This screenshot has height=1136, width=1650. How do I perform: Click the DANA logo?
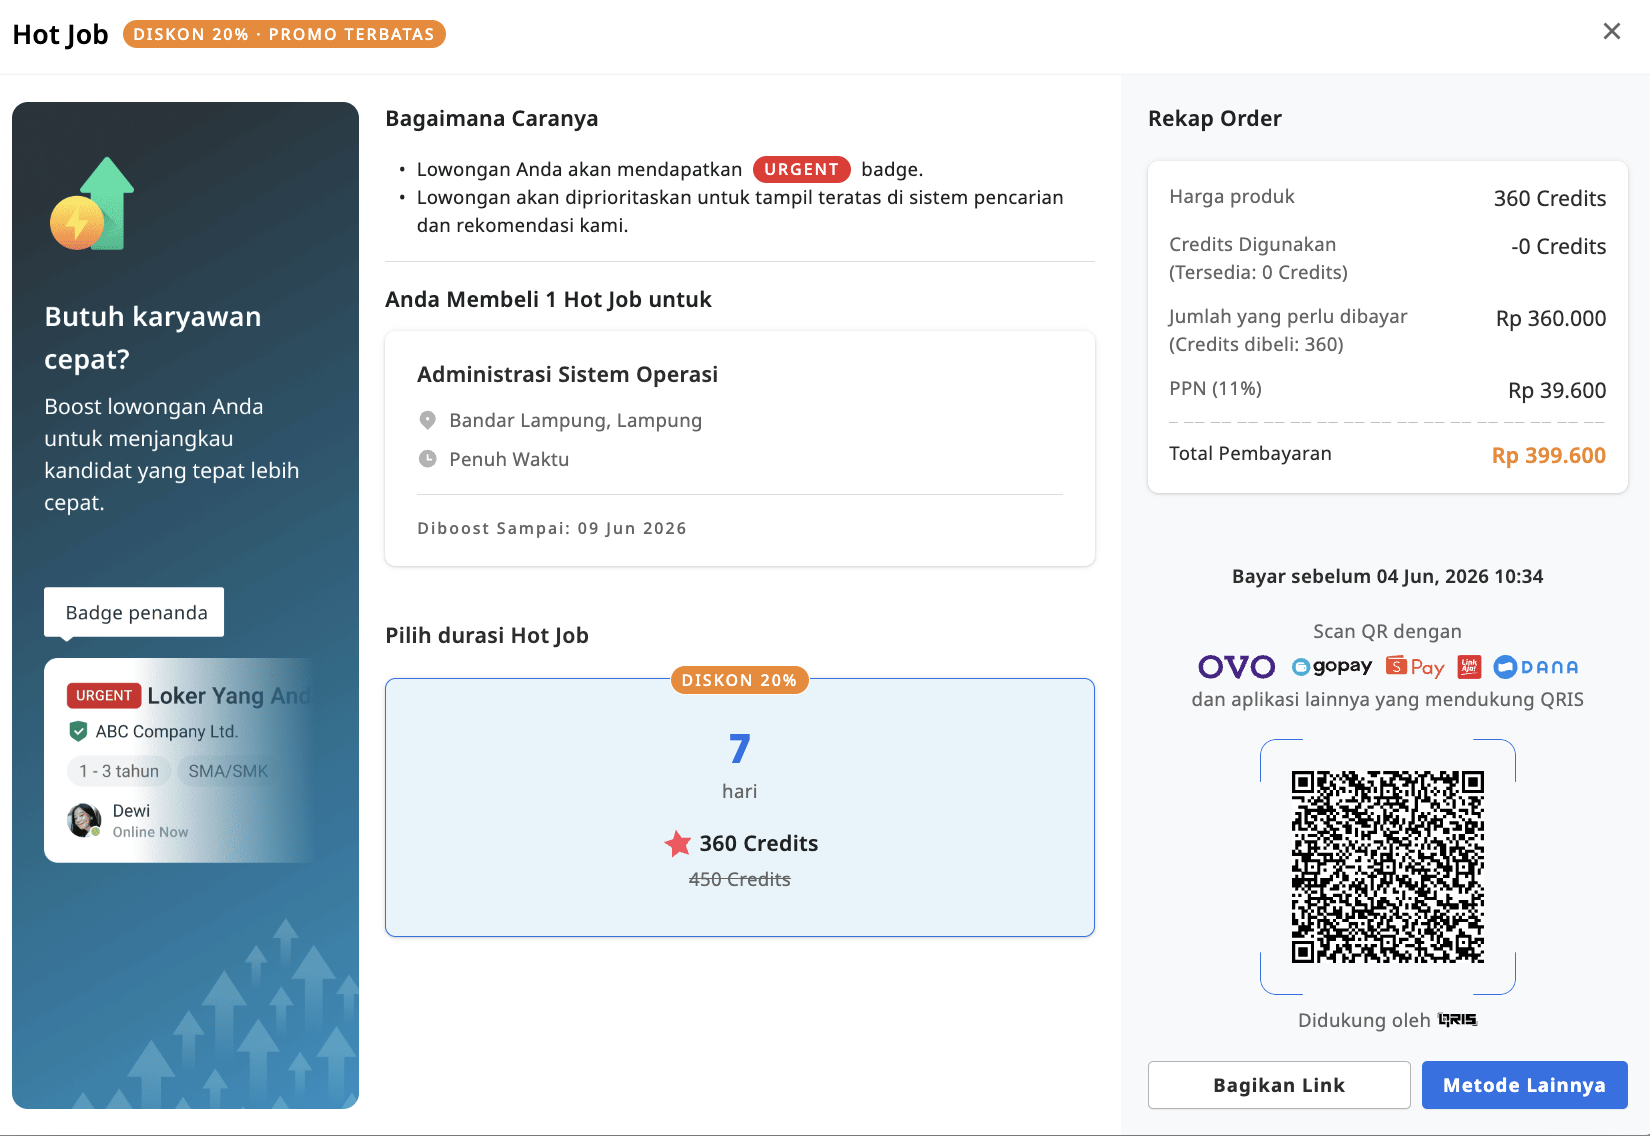(1535, 667)
